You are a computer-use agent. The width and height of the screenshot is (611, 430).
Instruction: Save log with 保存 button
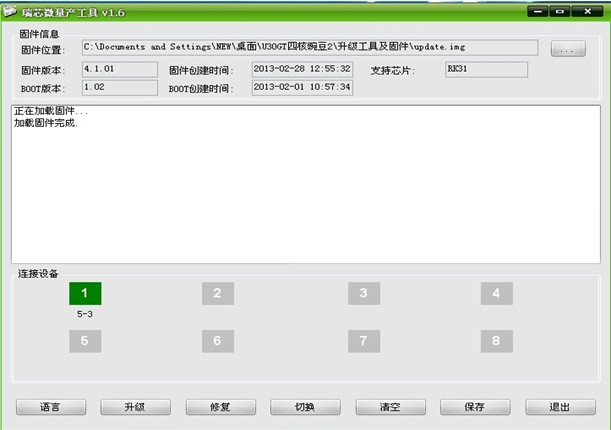pos(475,407)
